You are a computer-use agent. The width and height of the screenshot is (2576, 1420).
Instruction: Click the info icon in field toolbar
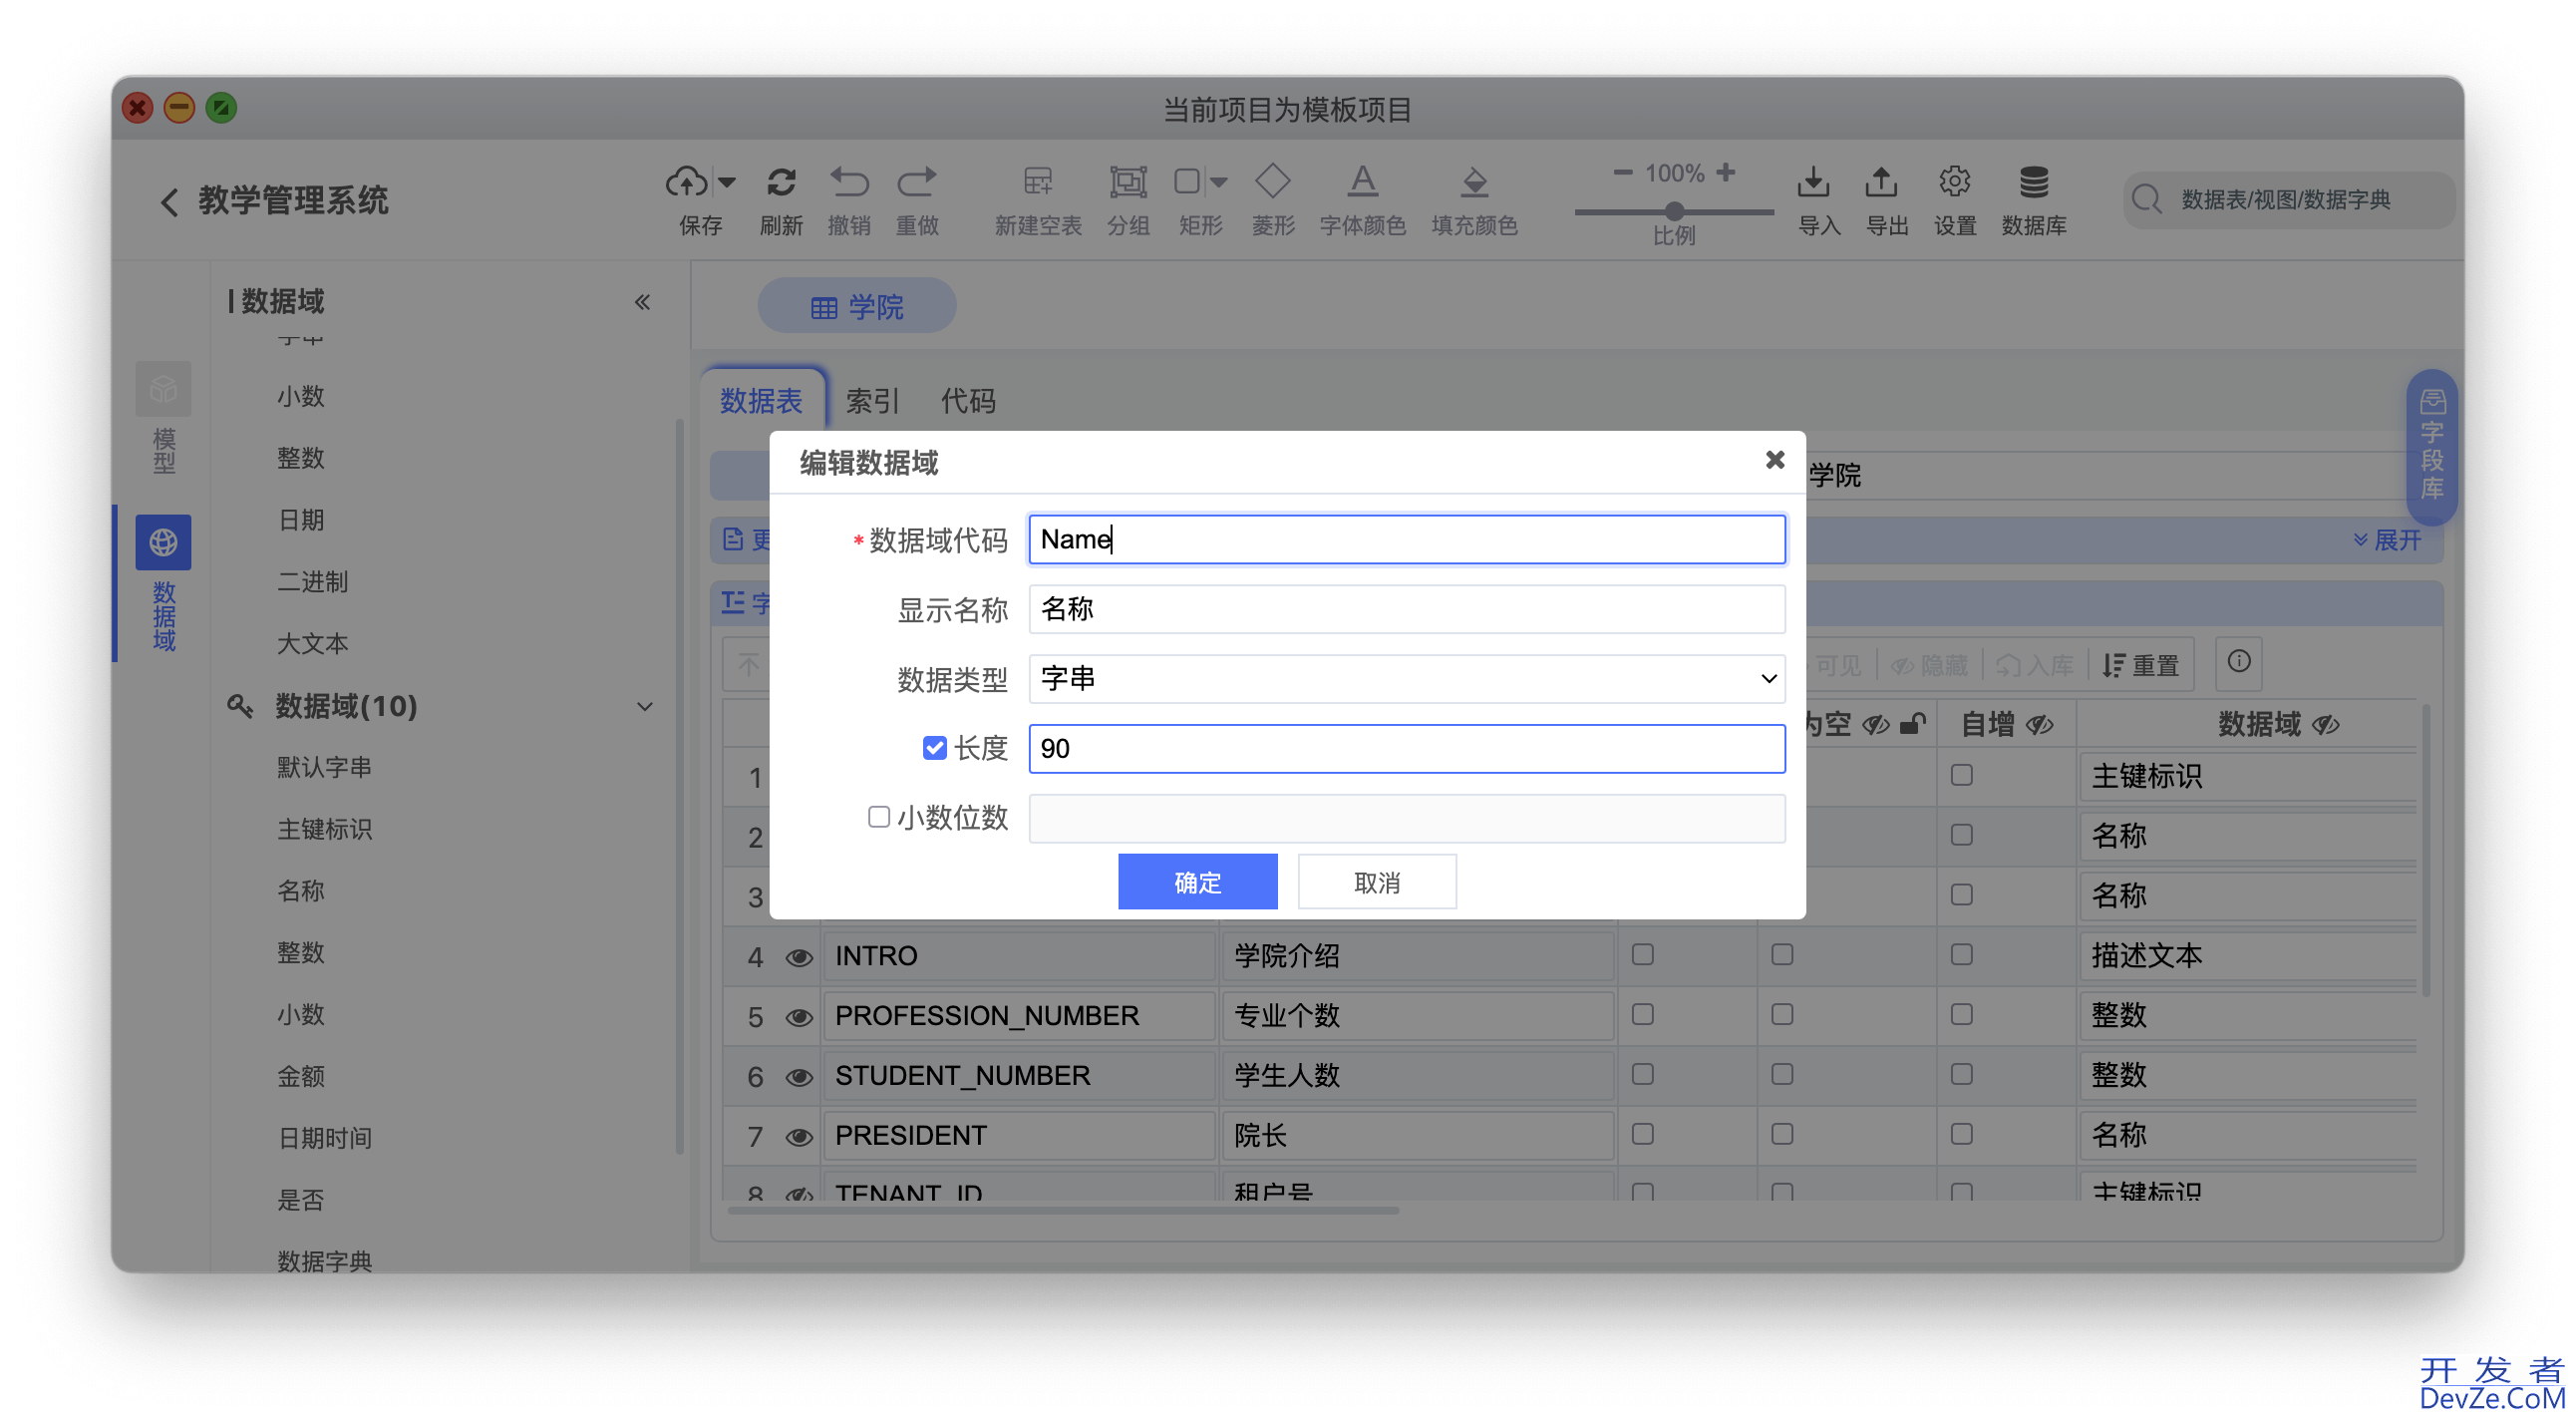[x=2238, y=661]
